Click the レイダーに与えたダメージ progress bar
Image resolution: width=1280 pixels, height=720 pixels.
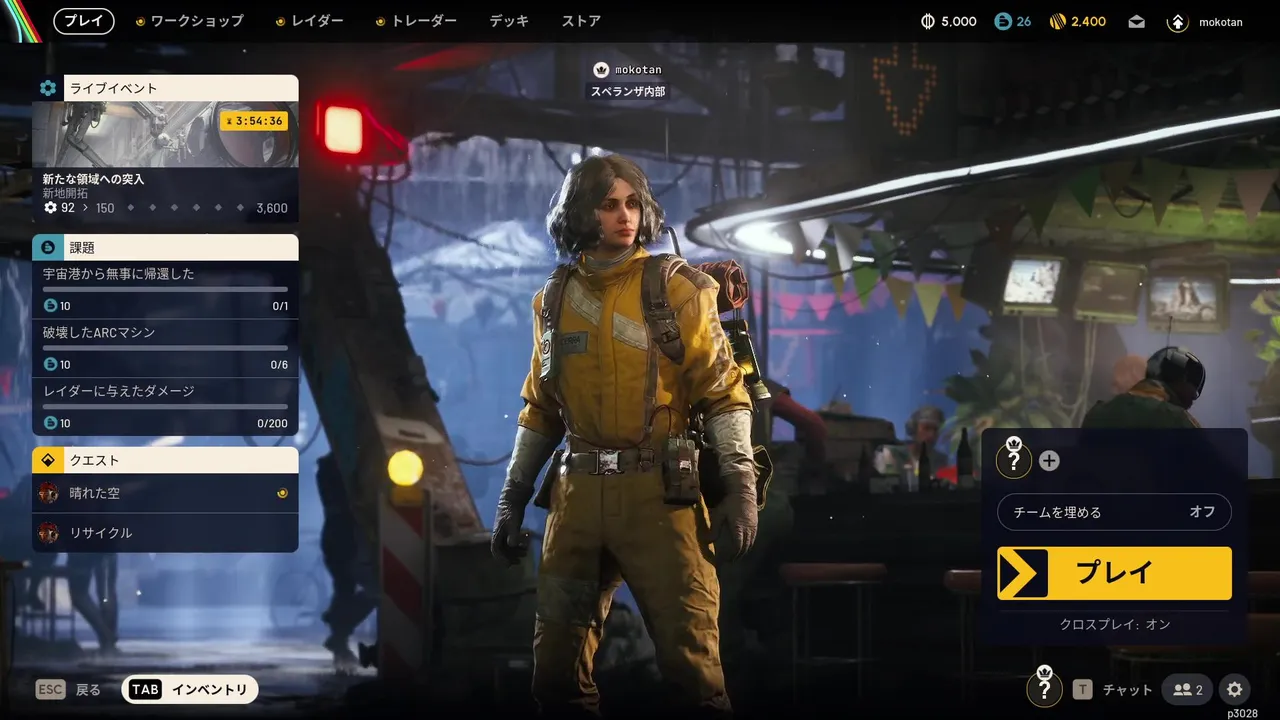coord(165,406)
